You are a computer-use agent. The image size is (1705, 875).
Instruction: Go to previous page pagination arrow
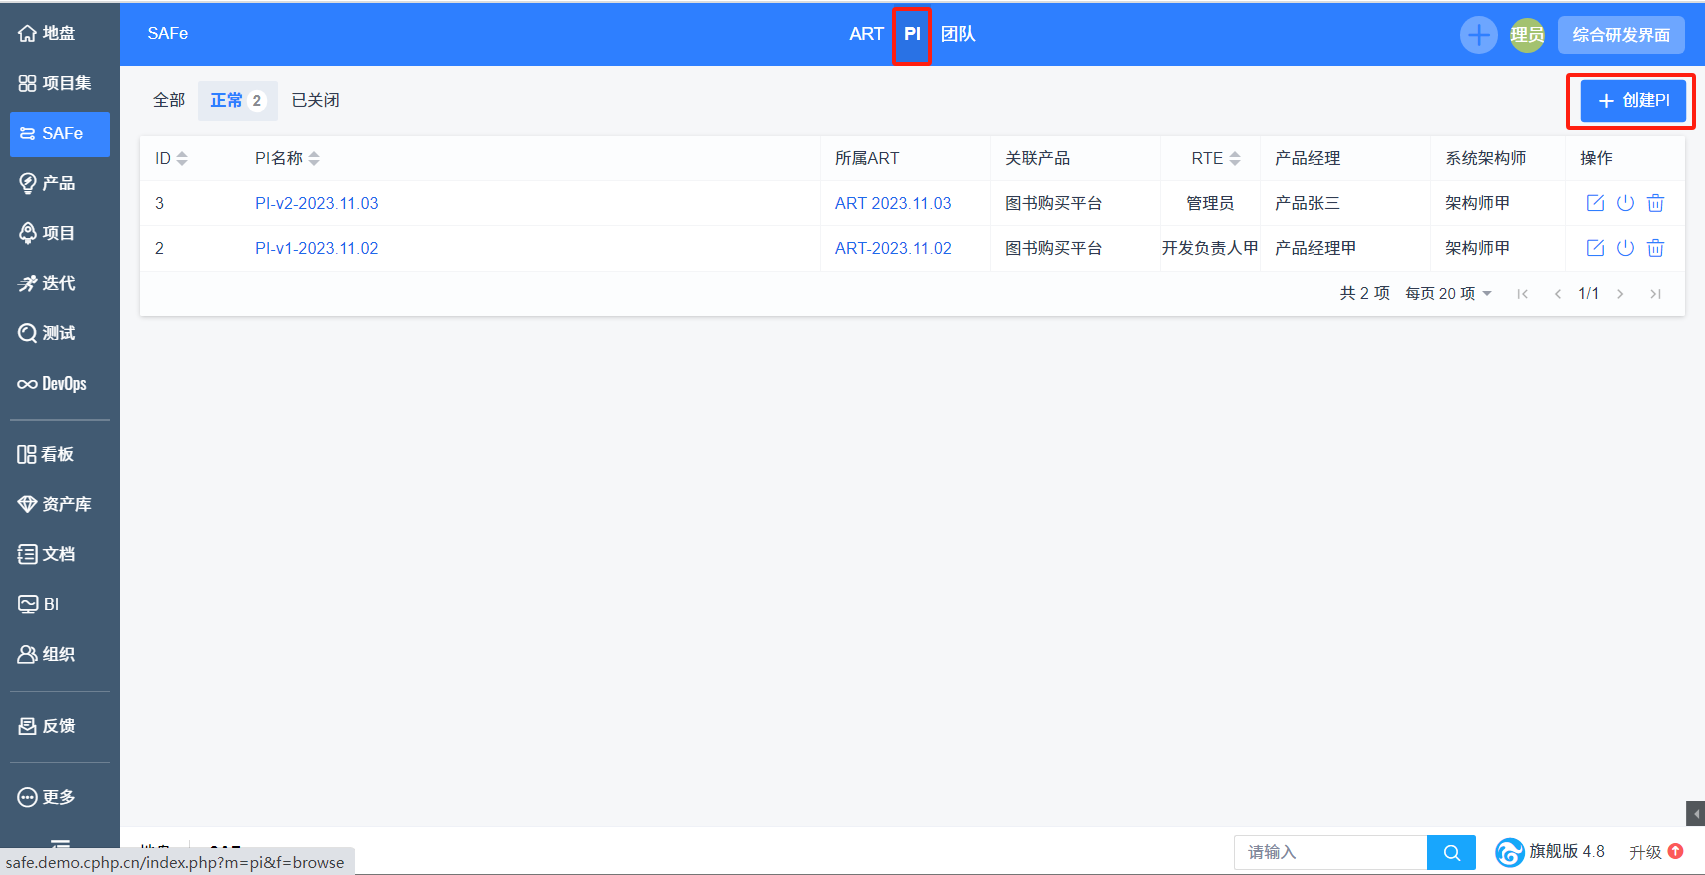point(1557,293)
